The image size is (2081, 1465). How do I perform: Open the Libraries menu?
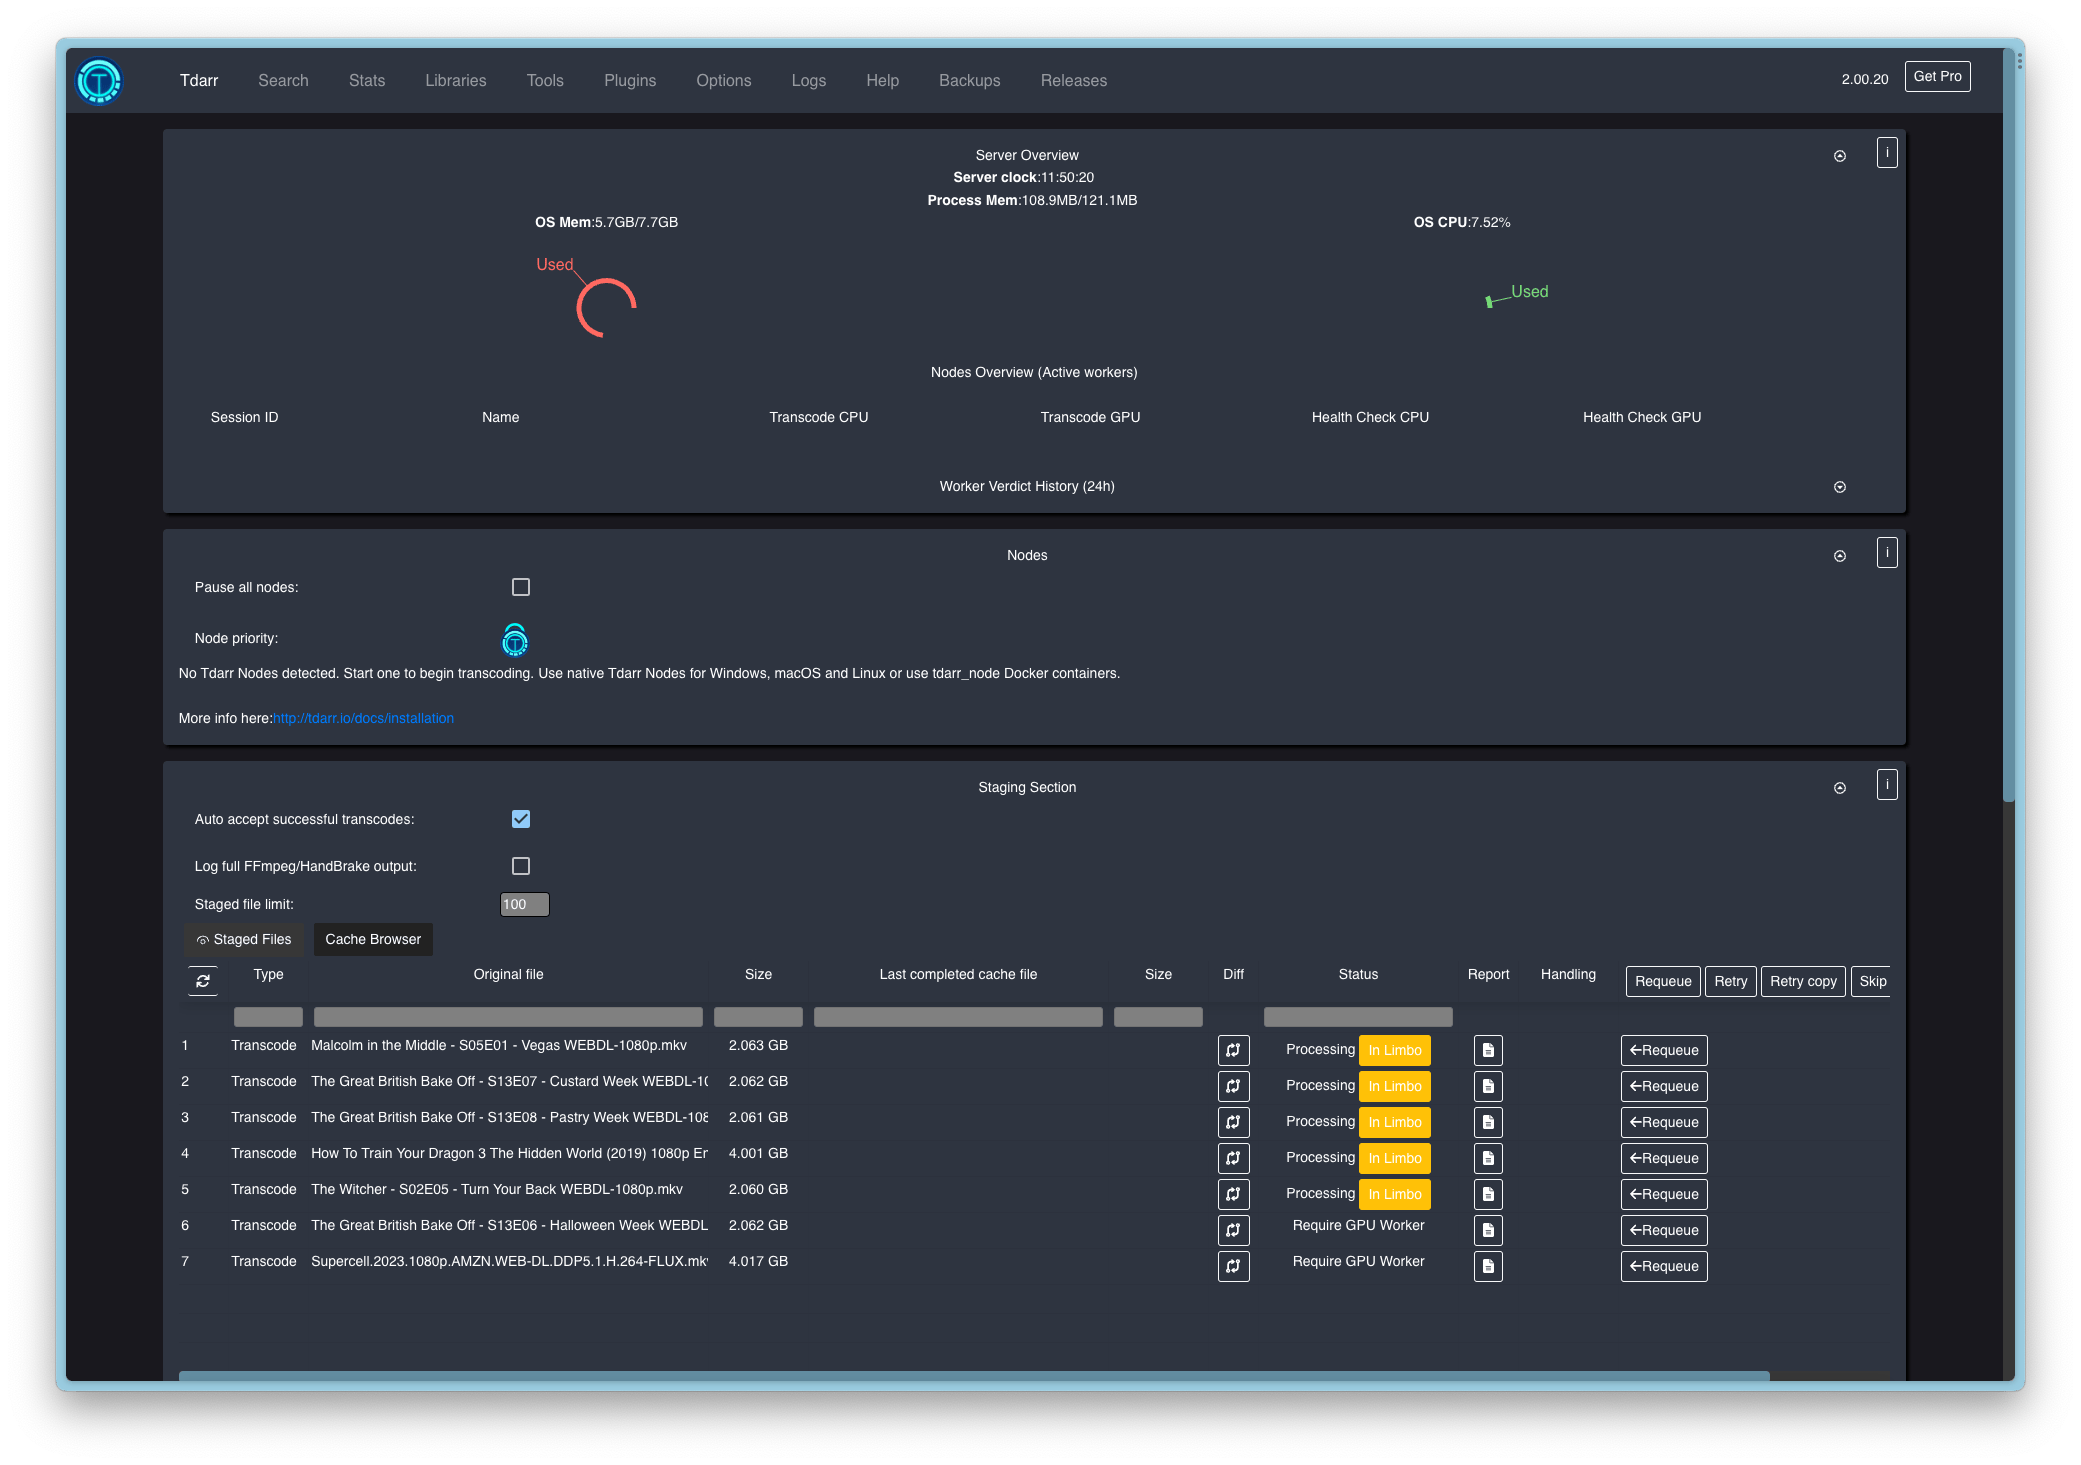(x=455, y=80)
